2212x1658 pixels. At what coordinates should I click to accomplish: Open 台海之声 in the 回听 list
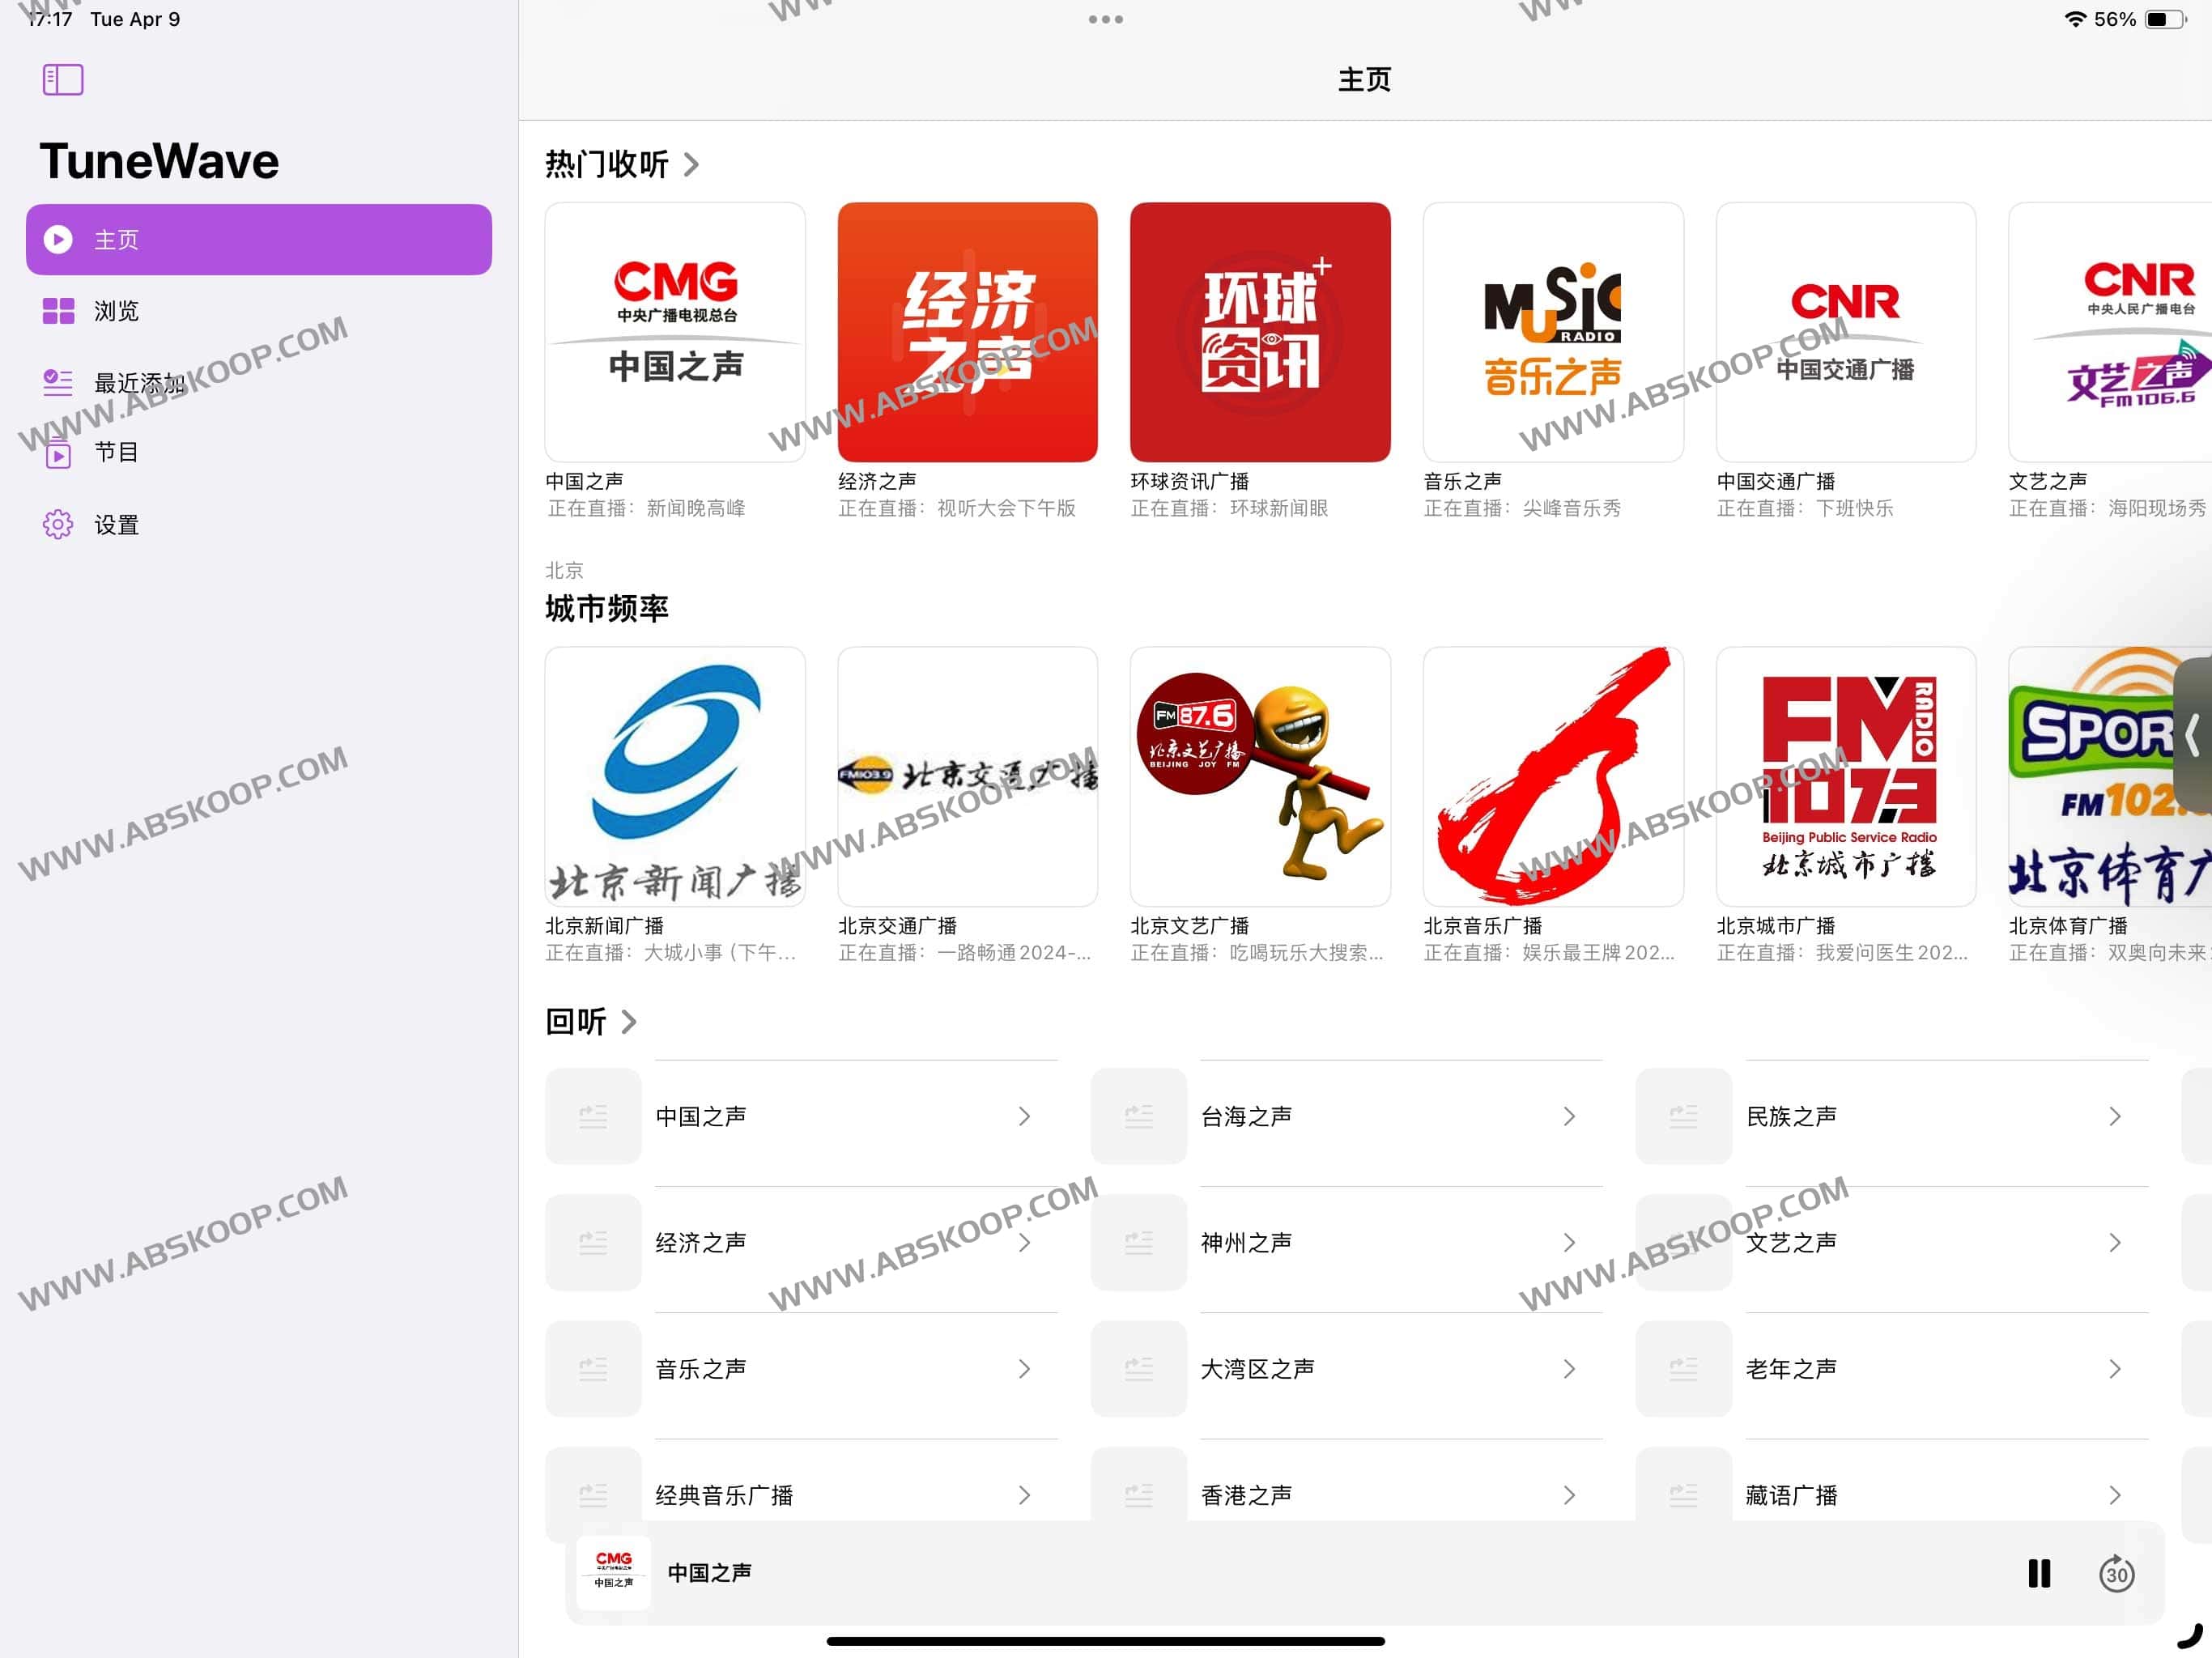(1246, 1116)
